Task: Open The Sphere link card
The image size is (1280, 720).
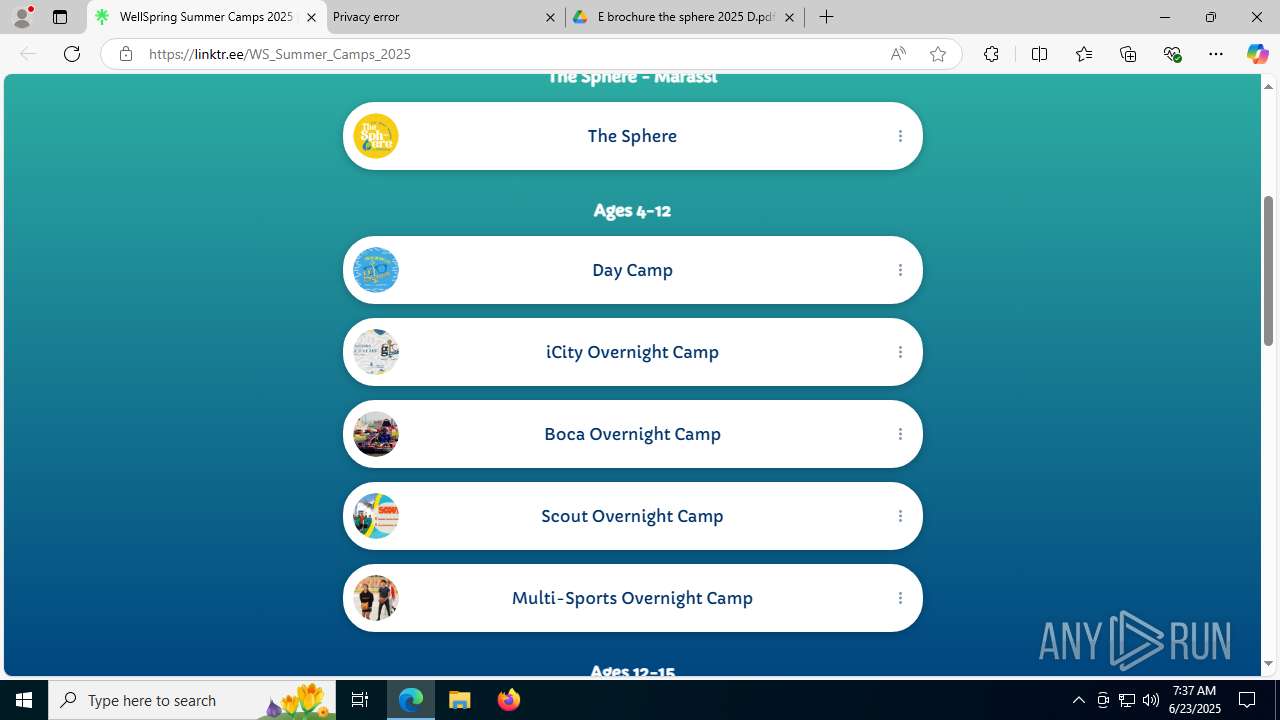Action: click(632, 136)
